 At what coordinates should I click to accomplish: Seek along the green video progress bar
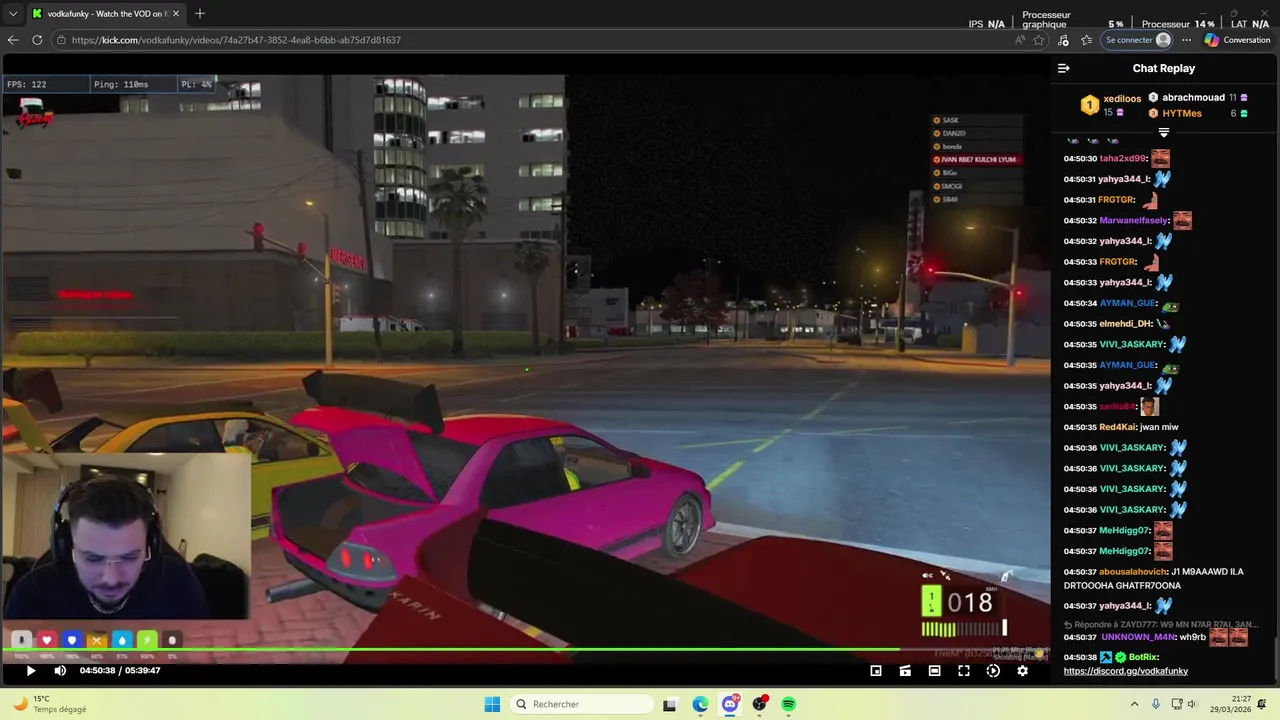point(525,651)
